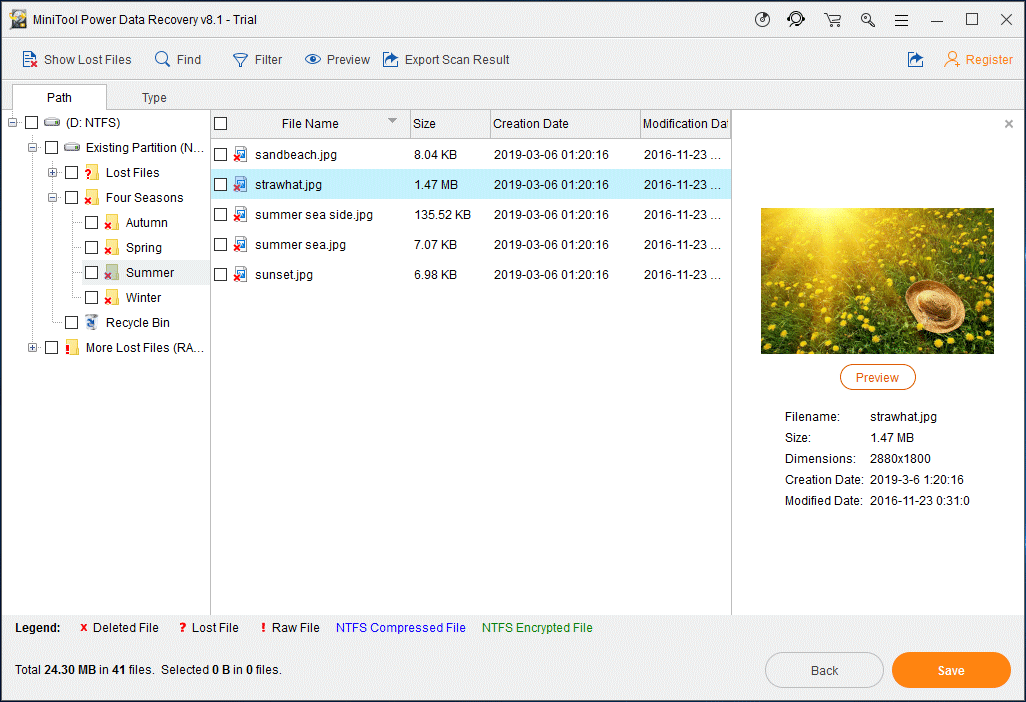Viewport: 1026px width, 702px height.
Task: Select the Autumn folder label
Action: (x=147, y=222)
